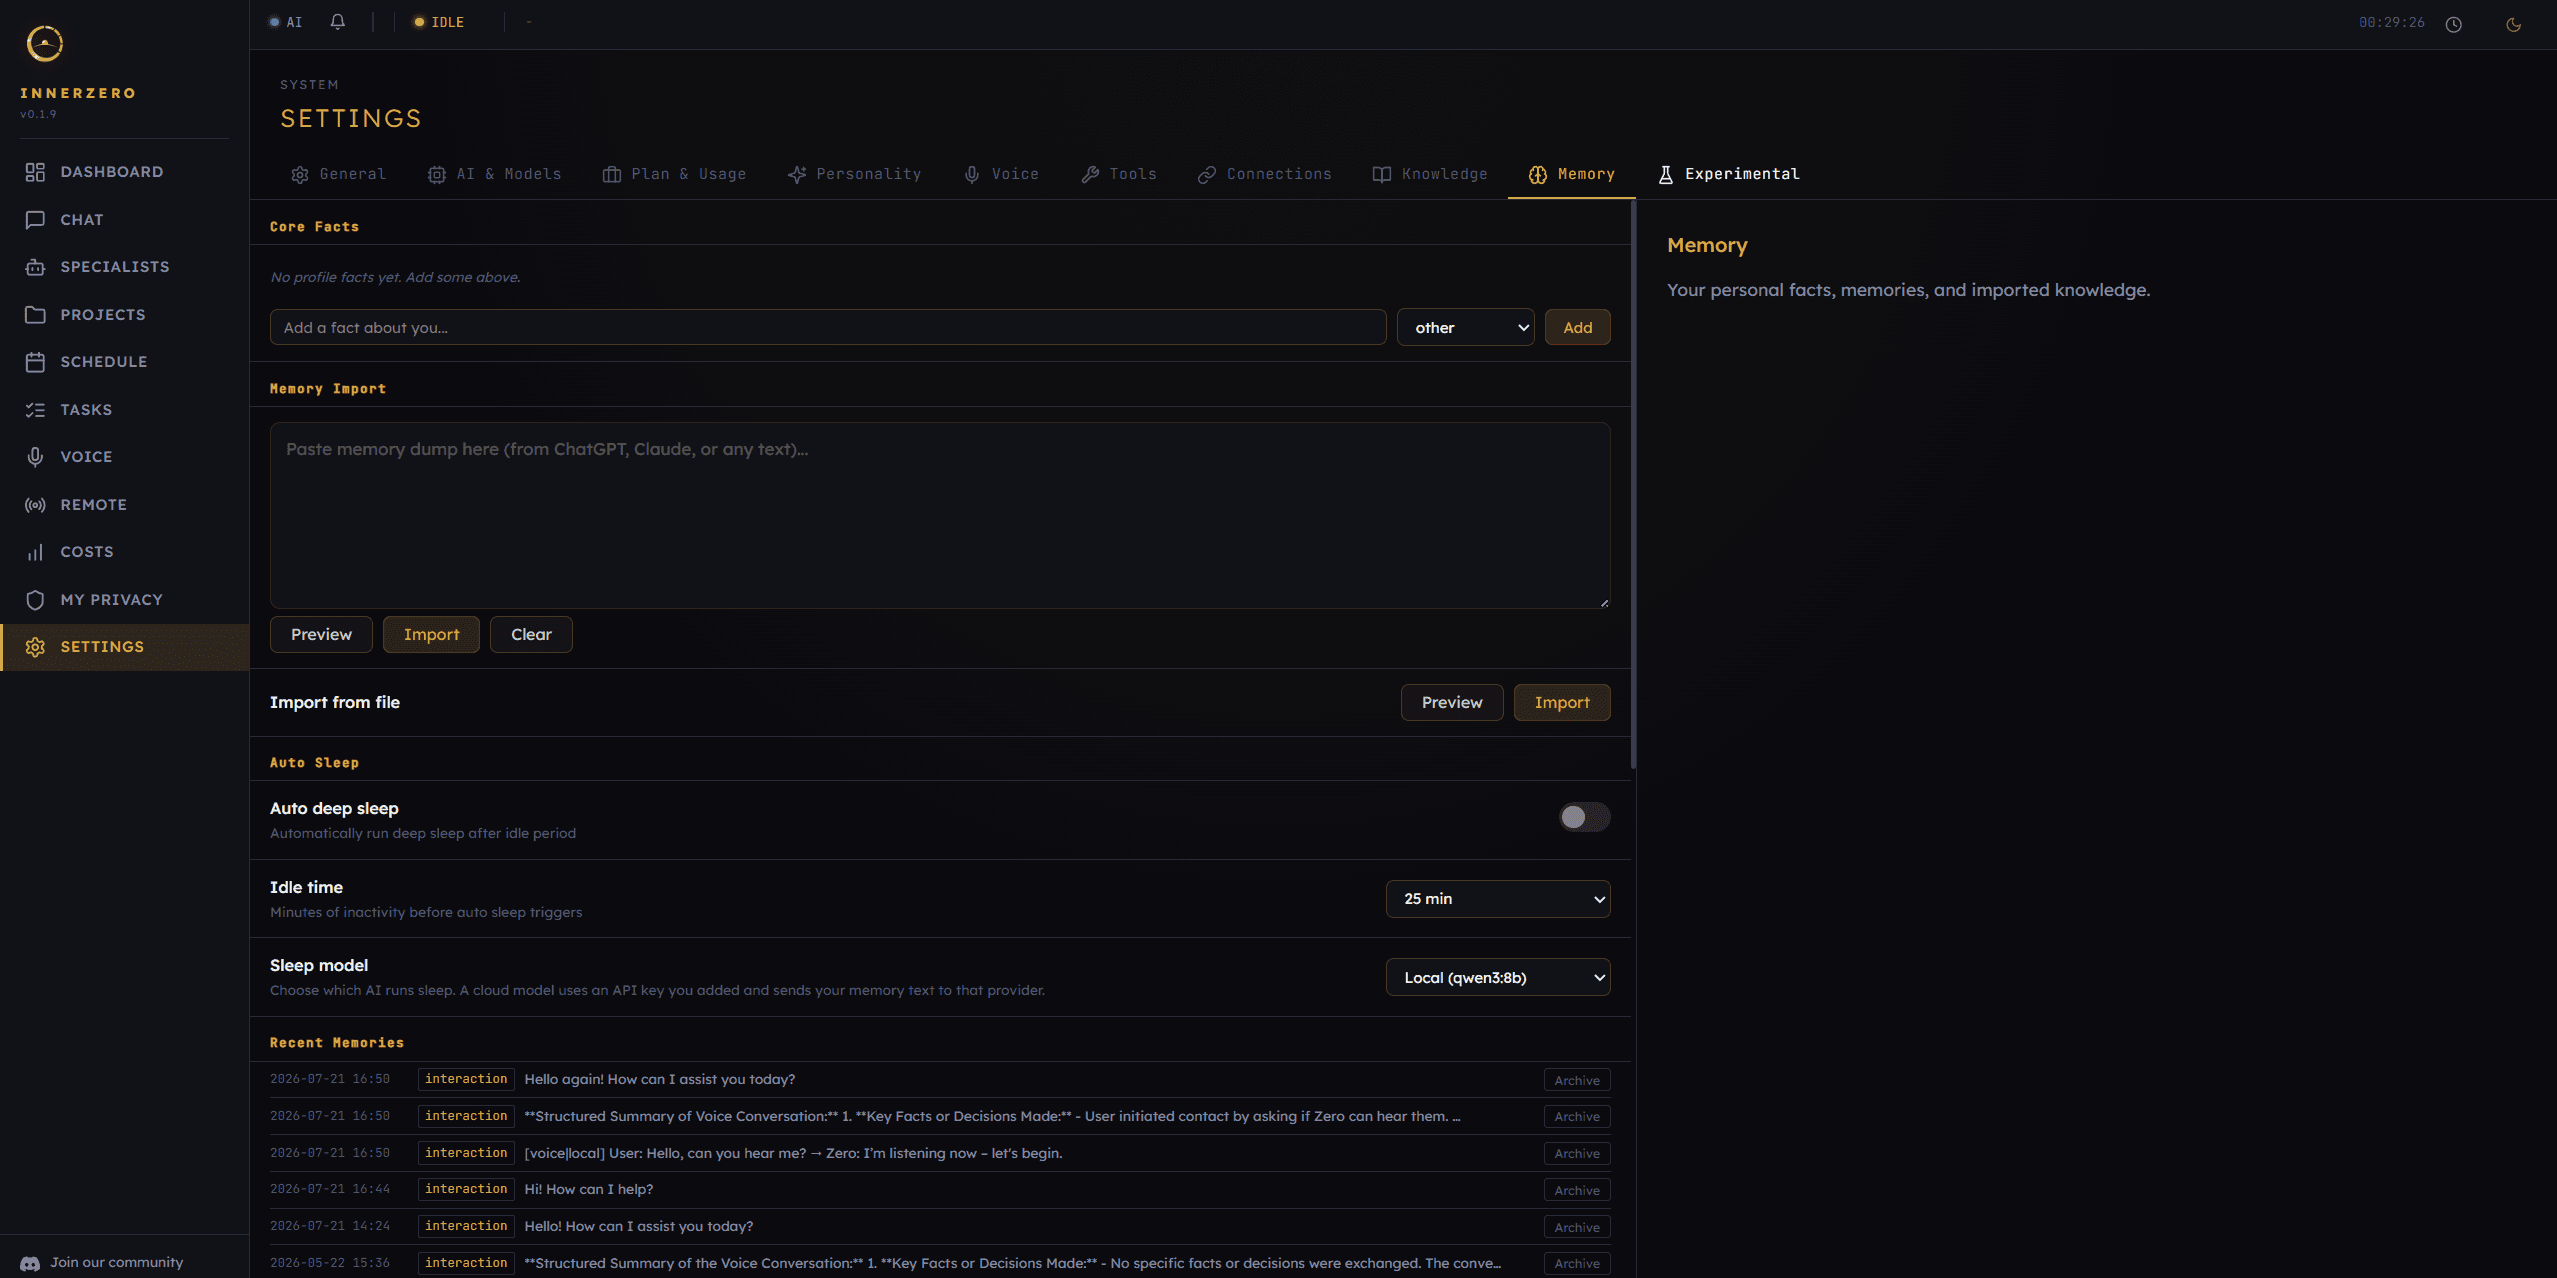
Task: Archive the 2026-05-22 15:36 memory
Action: 1577,1263
